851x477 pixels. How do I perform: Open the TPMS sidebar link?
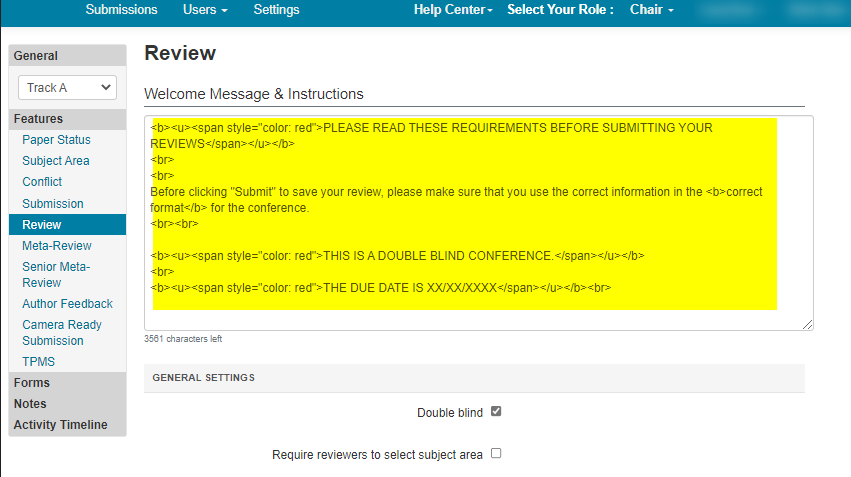click(x=39, y=362)
